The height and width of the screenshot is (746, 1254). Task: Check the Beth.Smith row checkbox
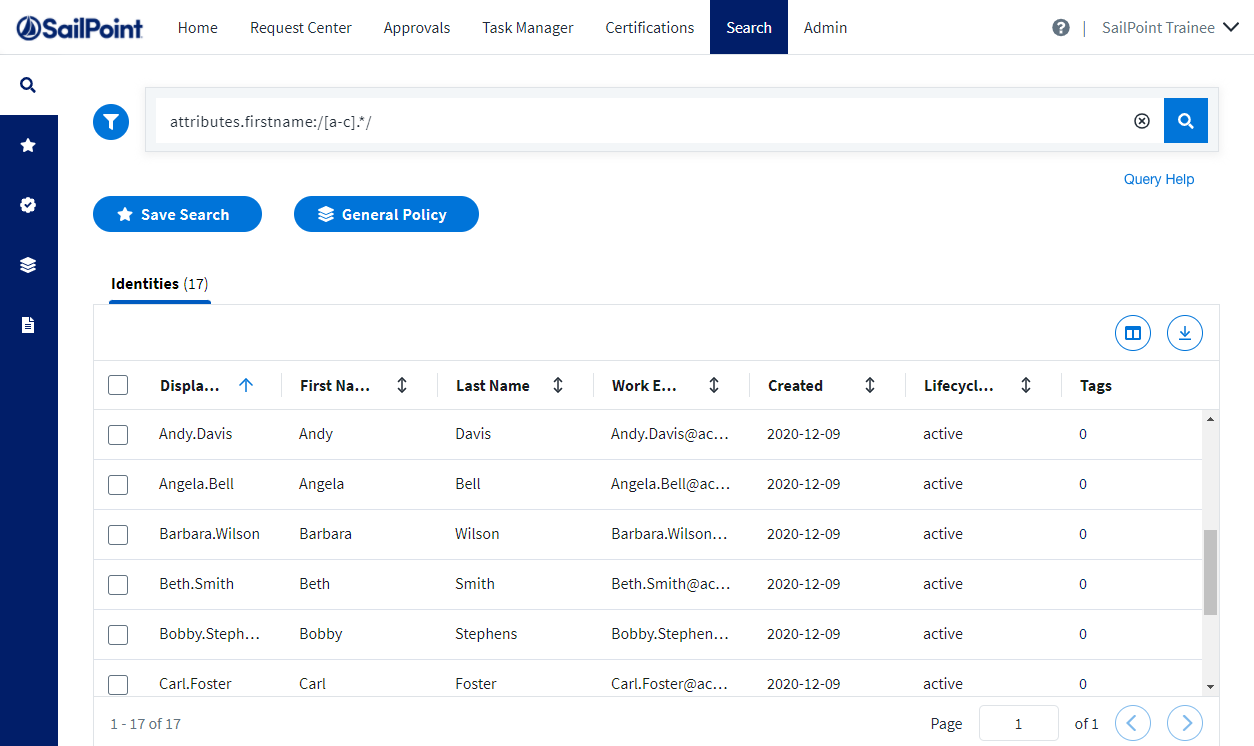(x=117, y=584)
